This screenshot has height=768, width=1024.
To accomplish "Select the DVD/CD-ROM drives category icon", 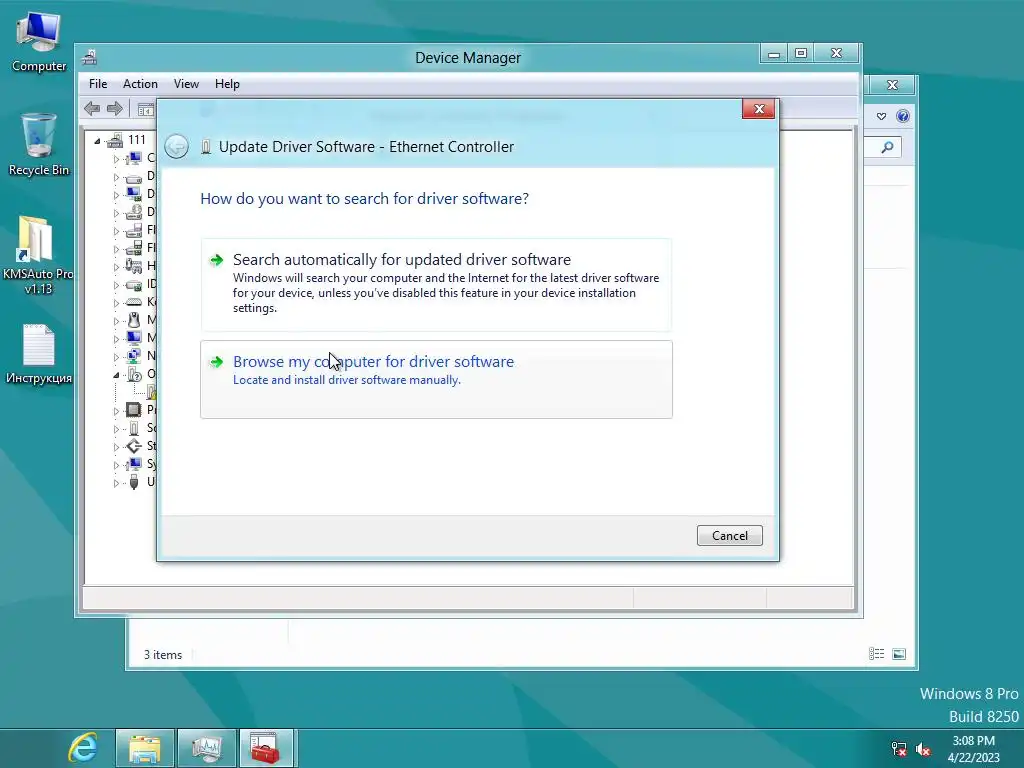I will (x=134, y=212).
